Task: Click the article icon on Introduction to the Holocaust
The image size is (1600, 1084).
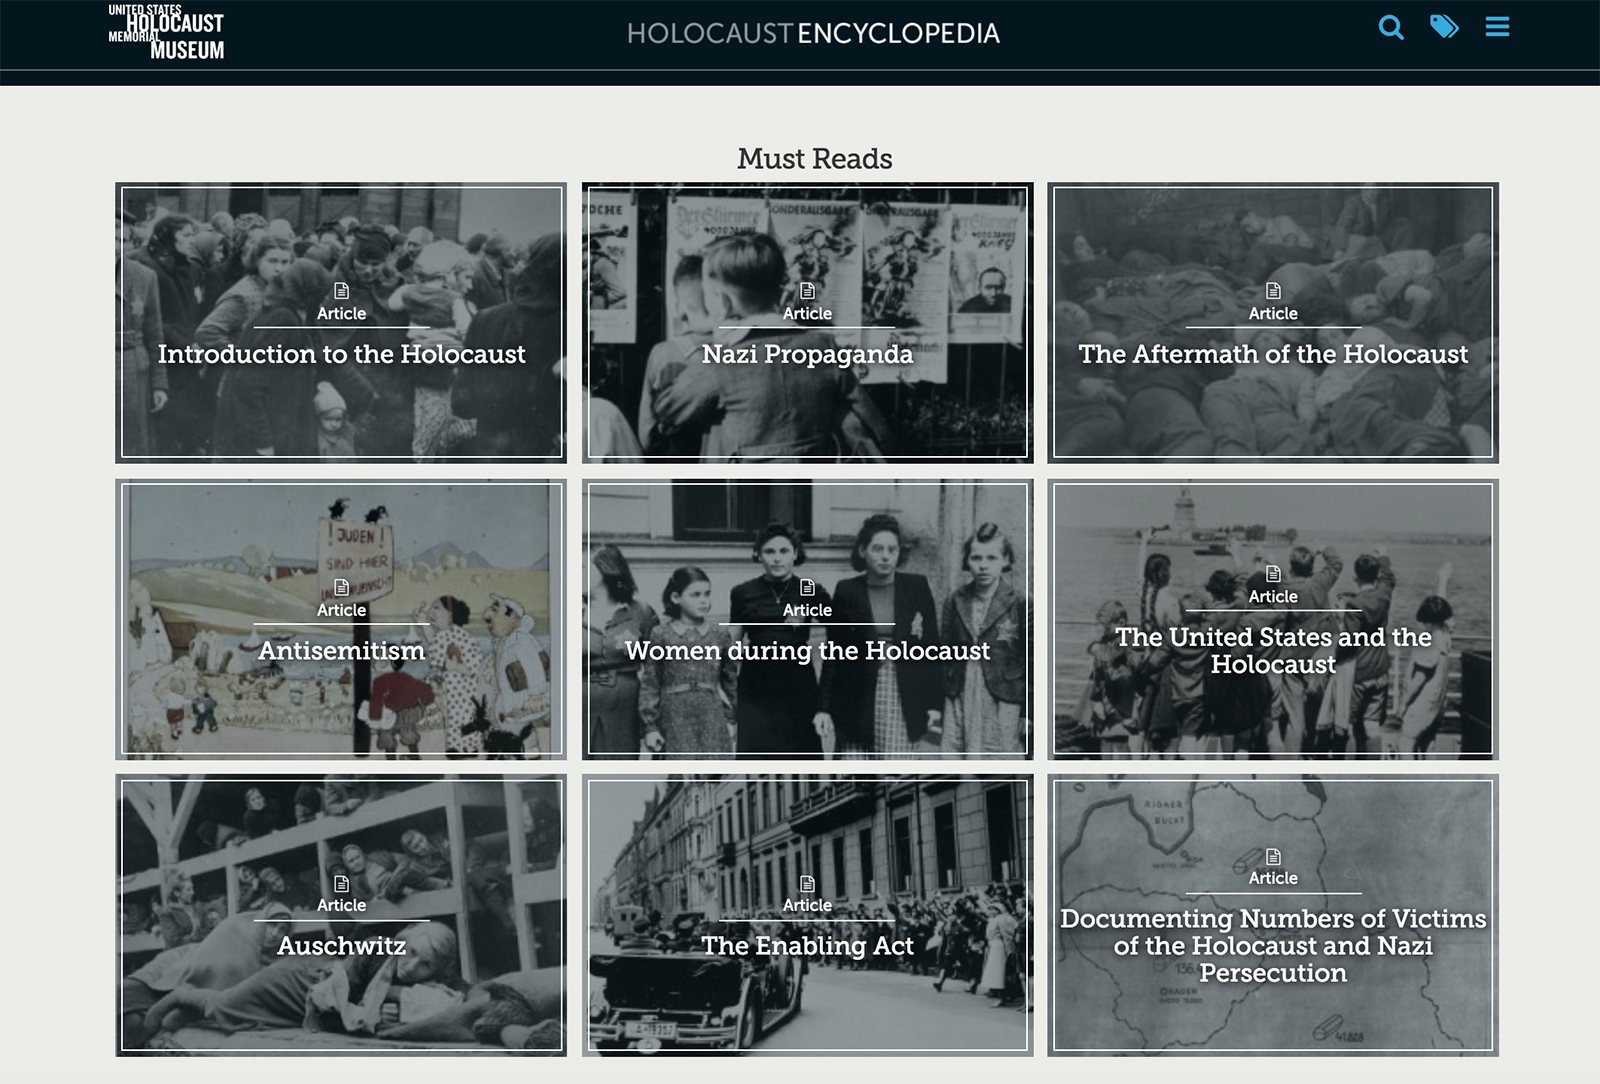Action: pyautogui.click(x=343, y=289)
